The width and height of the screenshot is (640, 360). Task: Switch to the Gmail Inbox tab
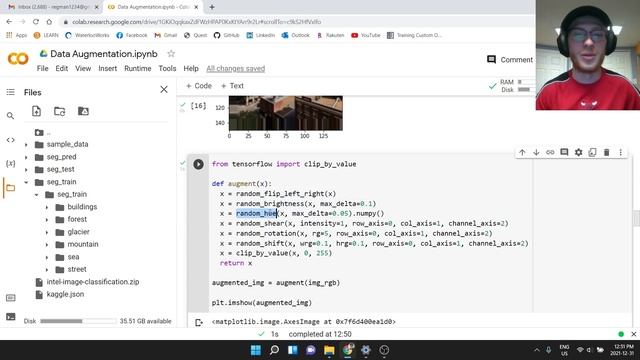(53, 7)
